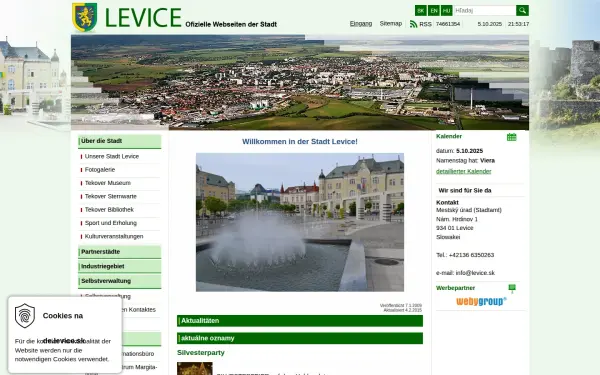The width and height of the screenshot is (600, 375).
Task: Open the detaillierter Kalender link
Action: 463,171
